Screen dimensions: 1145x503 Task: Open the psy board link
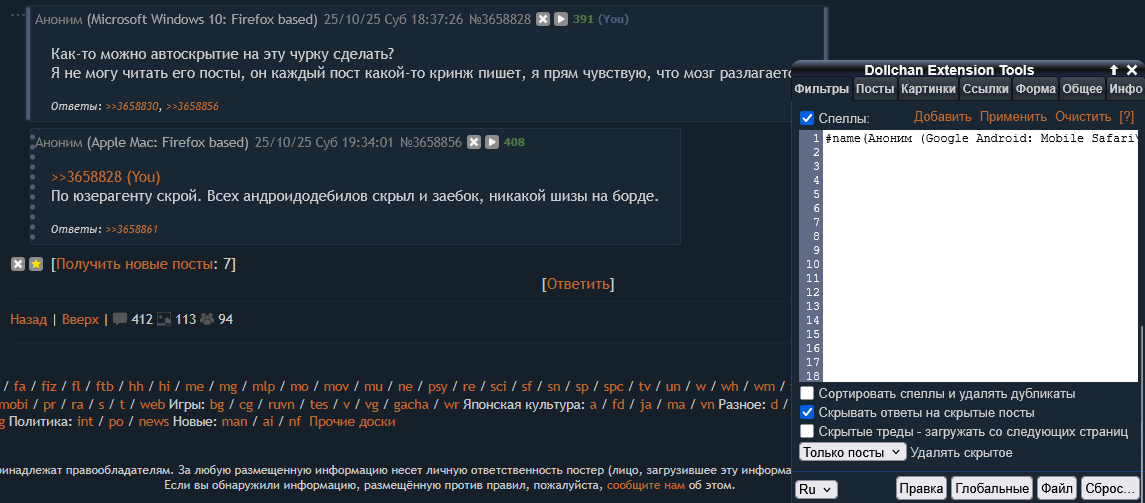(x=437, y=386)
